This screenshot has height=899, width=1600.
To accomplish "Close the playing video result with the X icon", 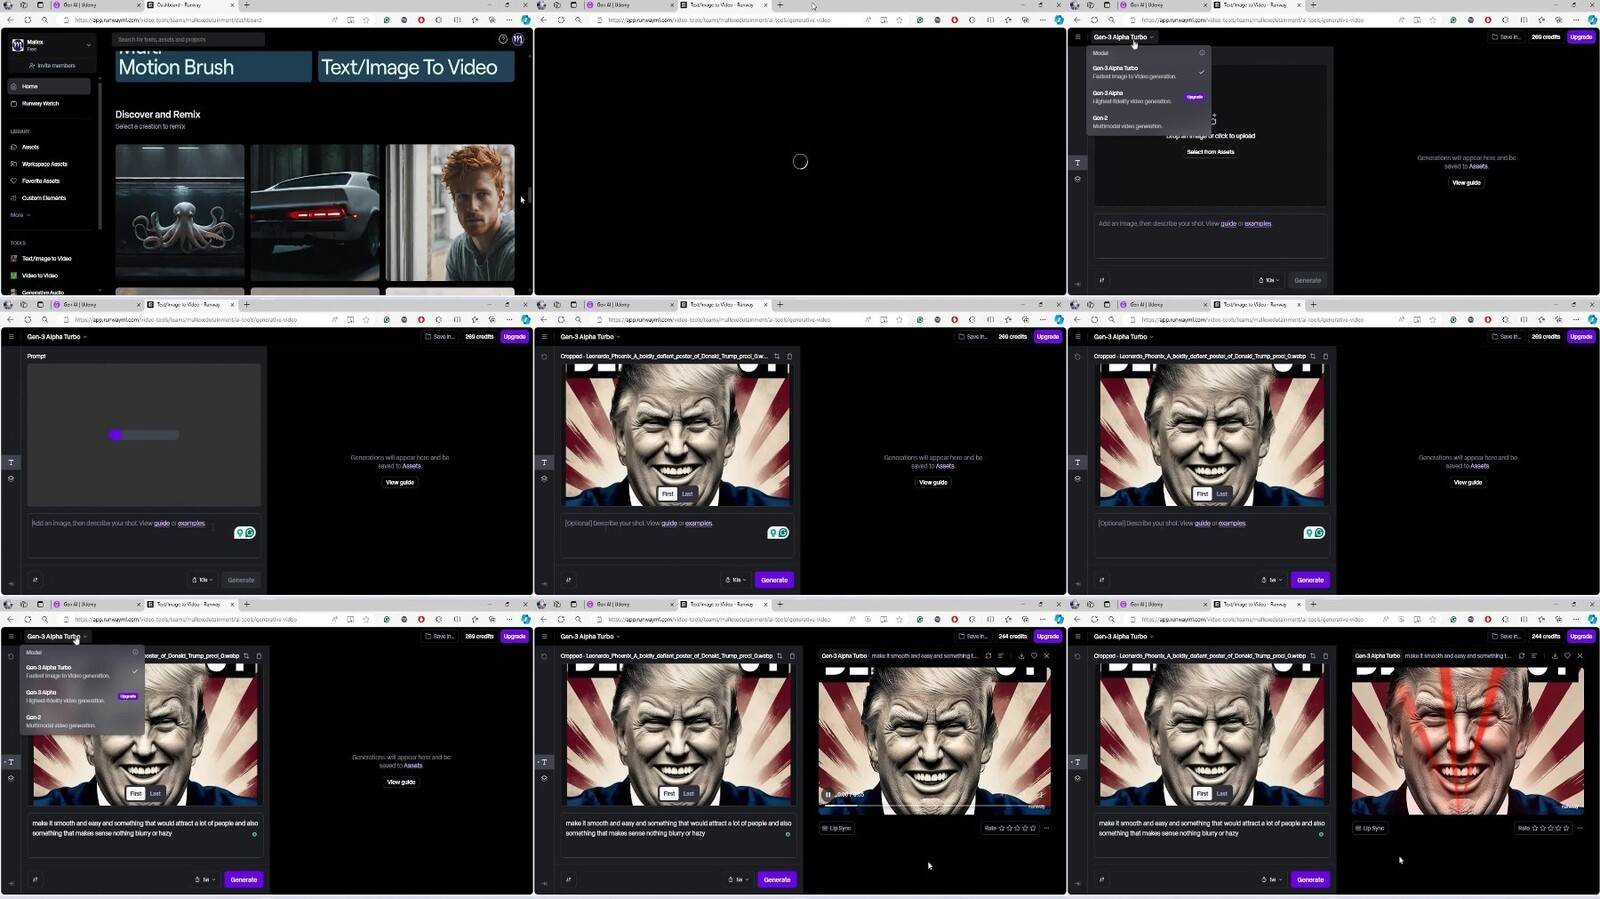I will [1047, 656].
